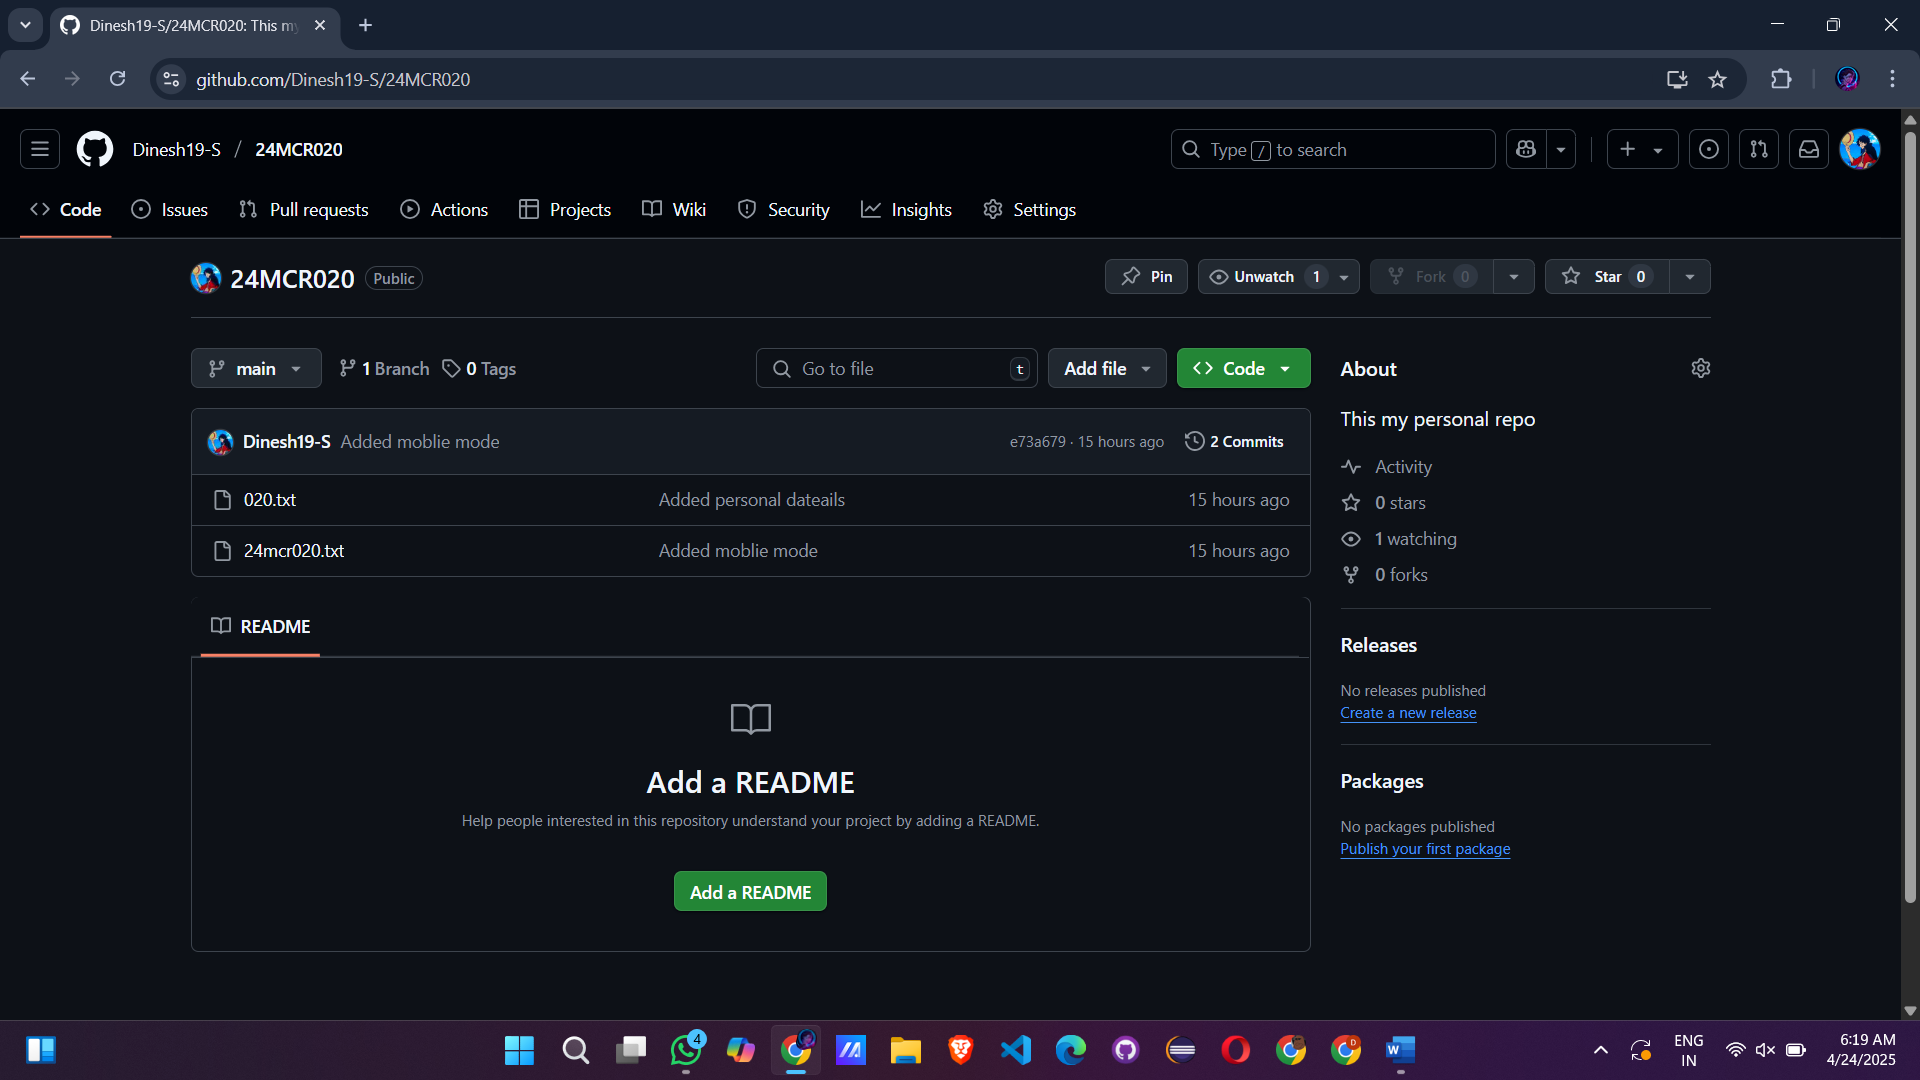
Task: Click the Go to file search field
Action: click(896, 369)
